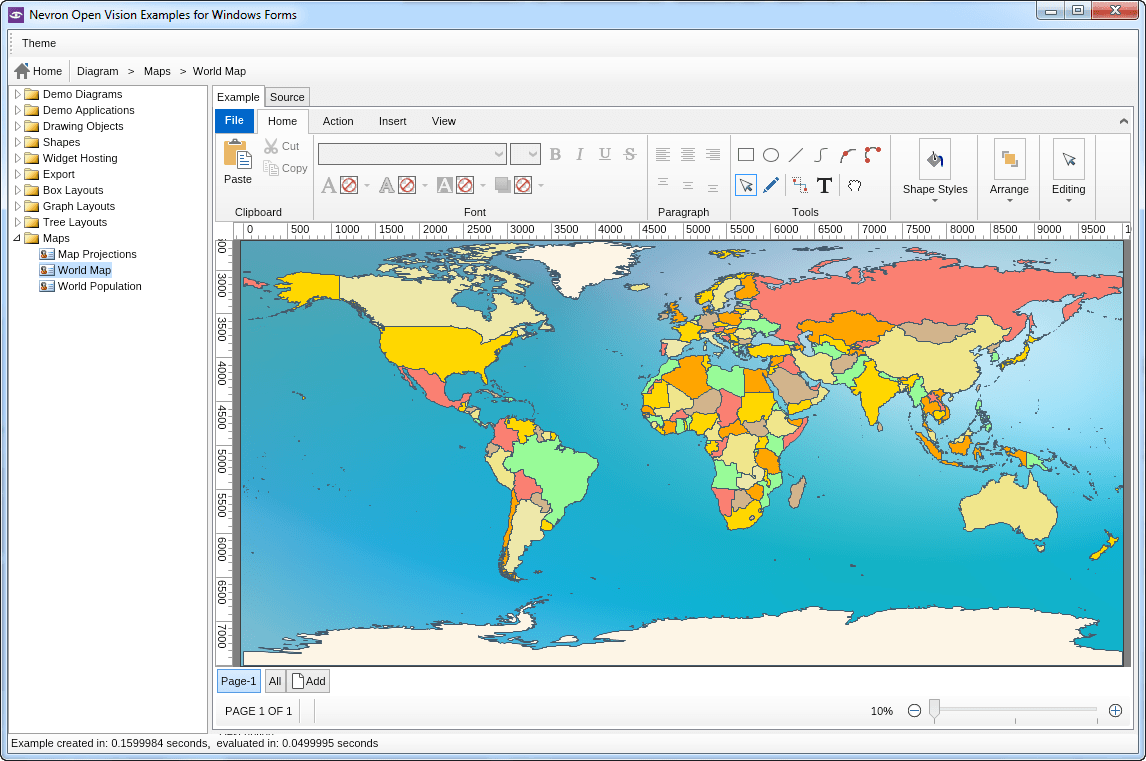Click the zoom out minus icon
The width and height of the screenshot is (1146, 761).
click(x=914, y=711)
